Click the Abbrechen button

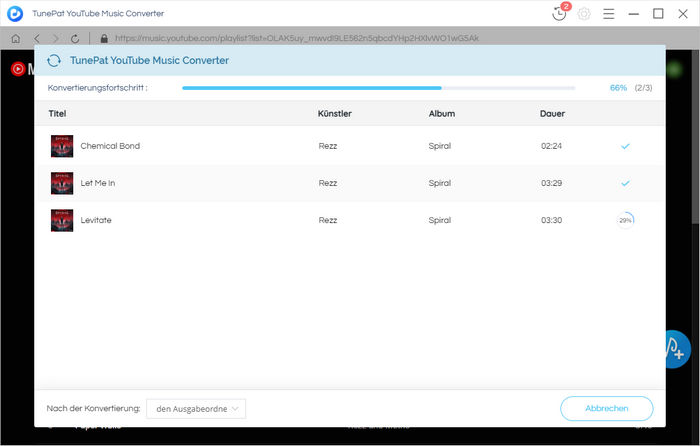607,408
